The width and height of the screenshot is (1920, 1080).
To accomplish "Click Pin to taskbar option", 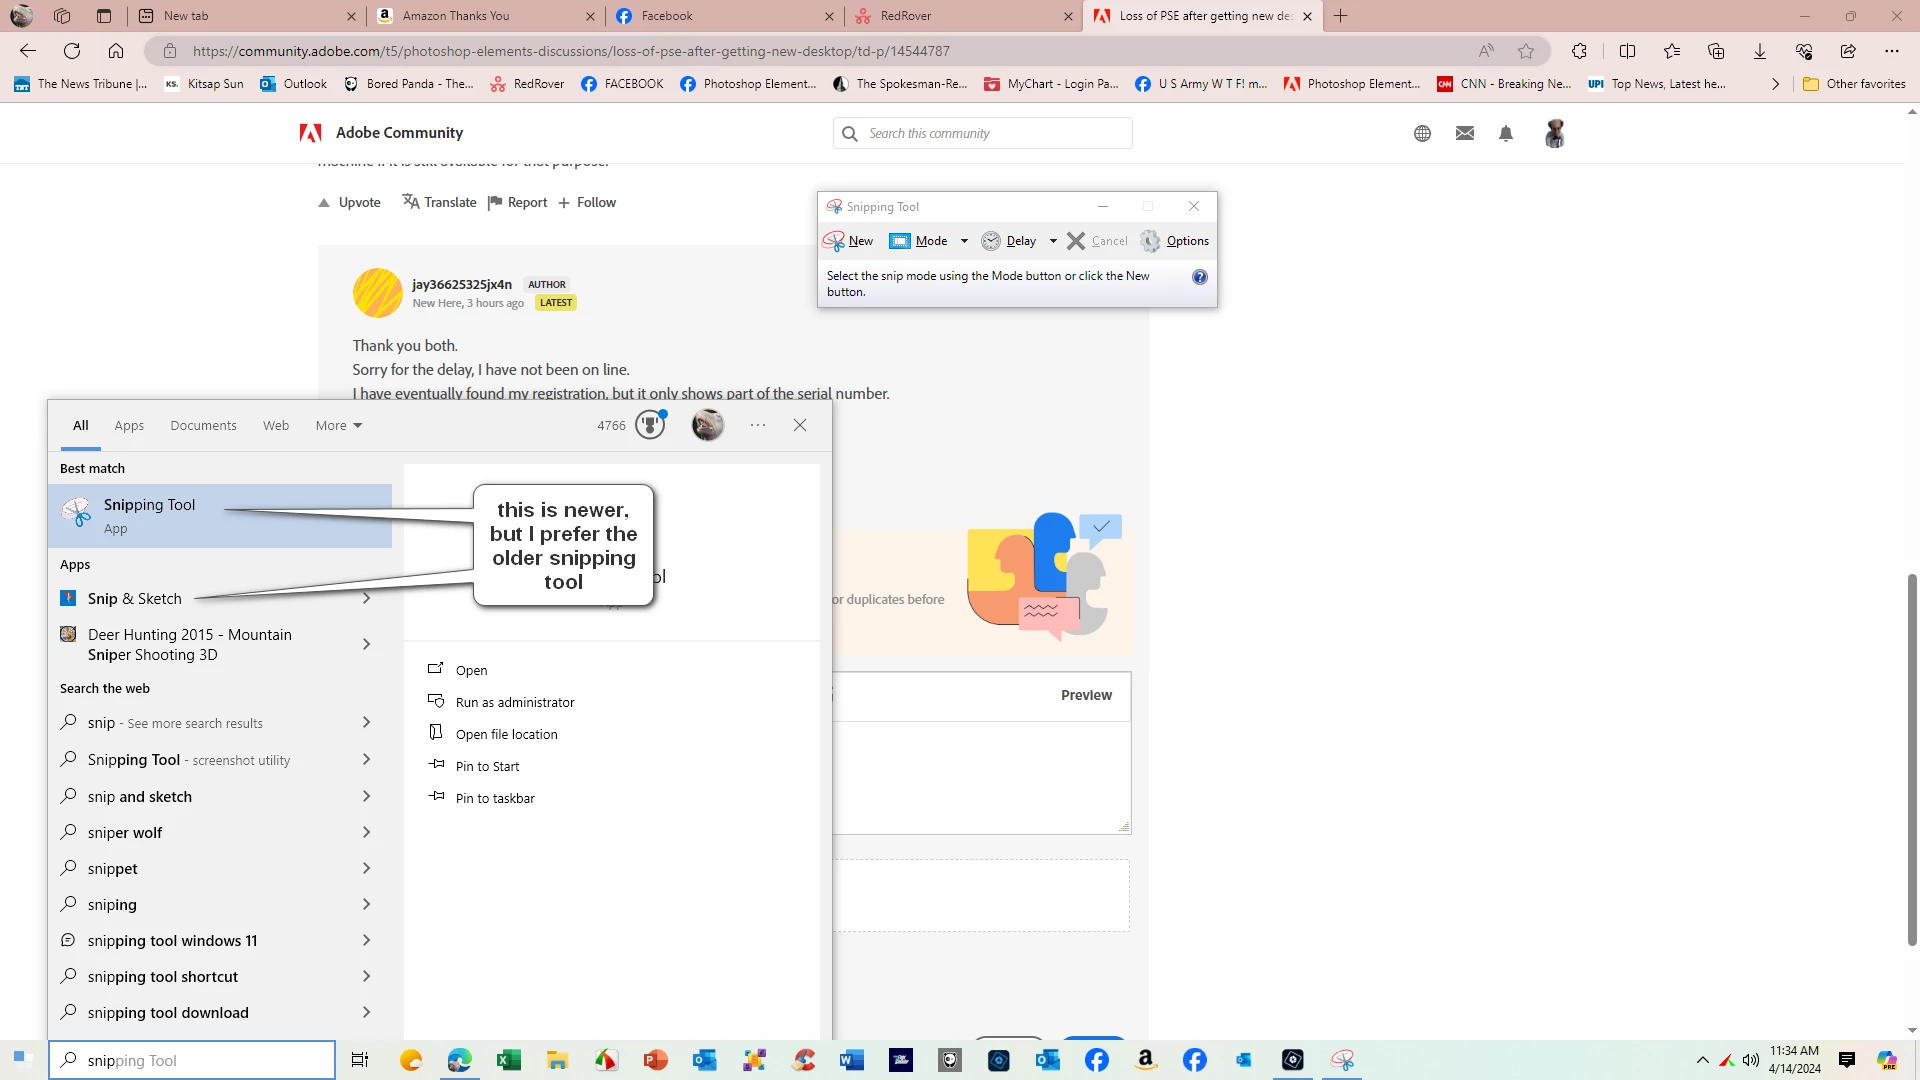I will pyautogui.click(x=494, y=798).
